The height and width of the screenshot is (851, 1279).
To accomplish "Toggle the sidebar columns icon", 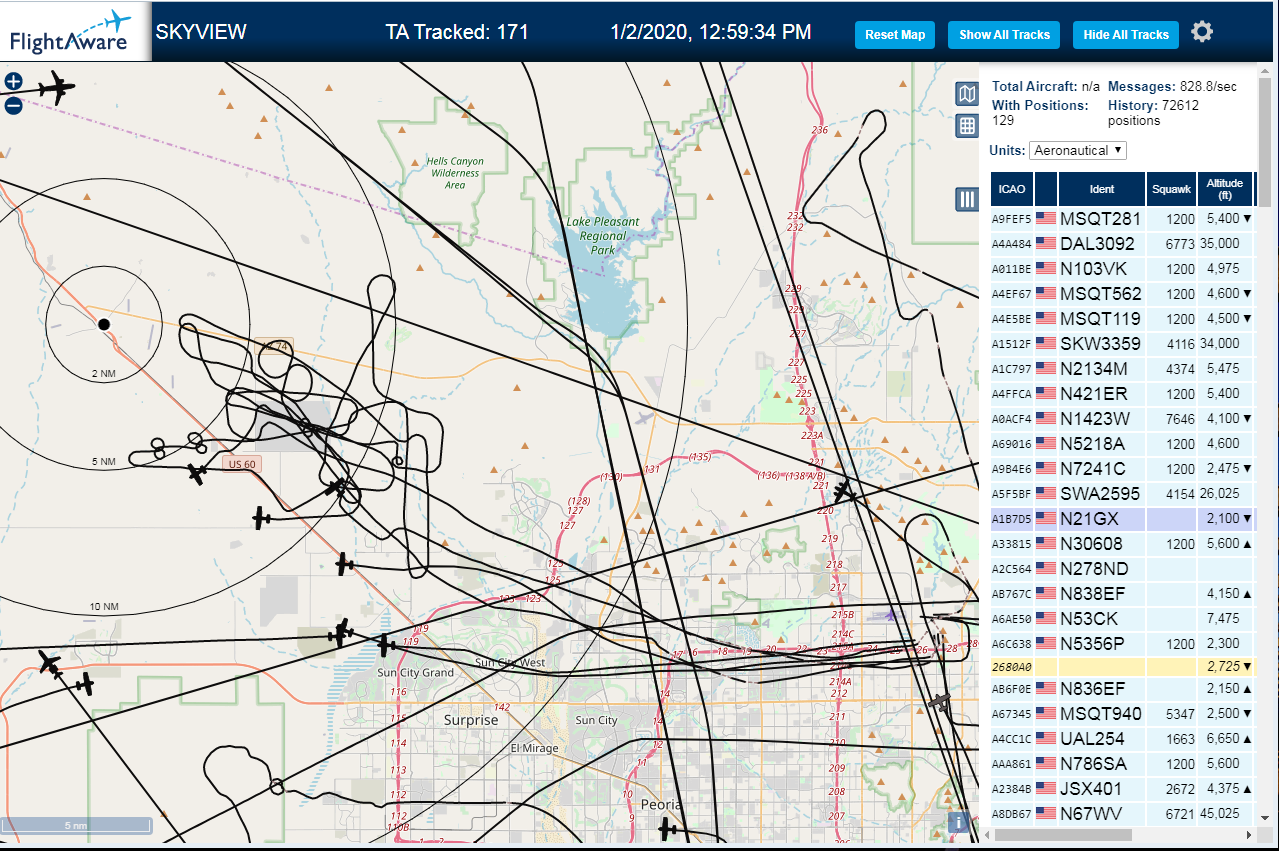I will point(967,199).
